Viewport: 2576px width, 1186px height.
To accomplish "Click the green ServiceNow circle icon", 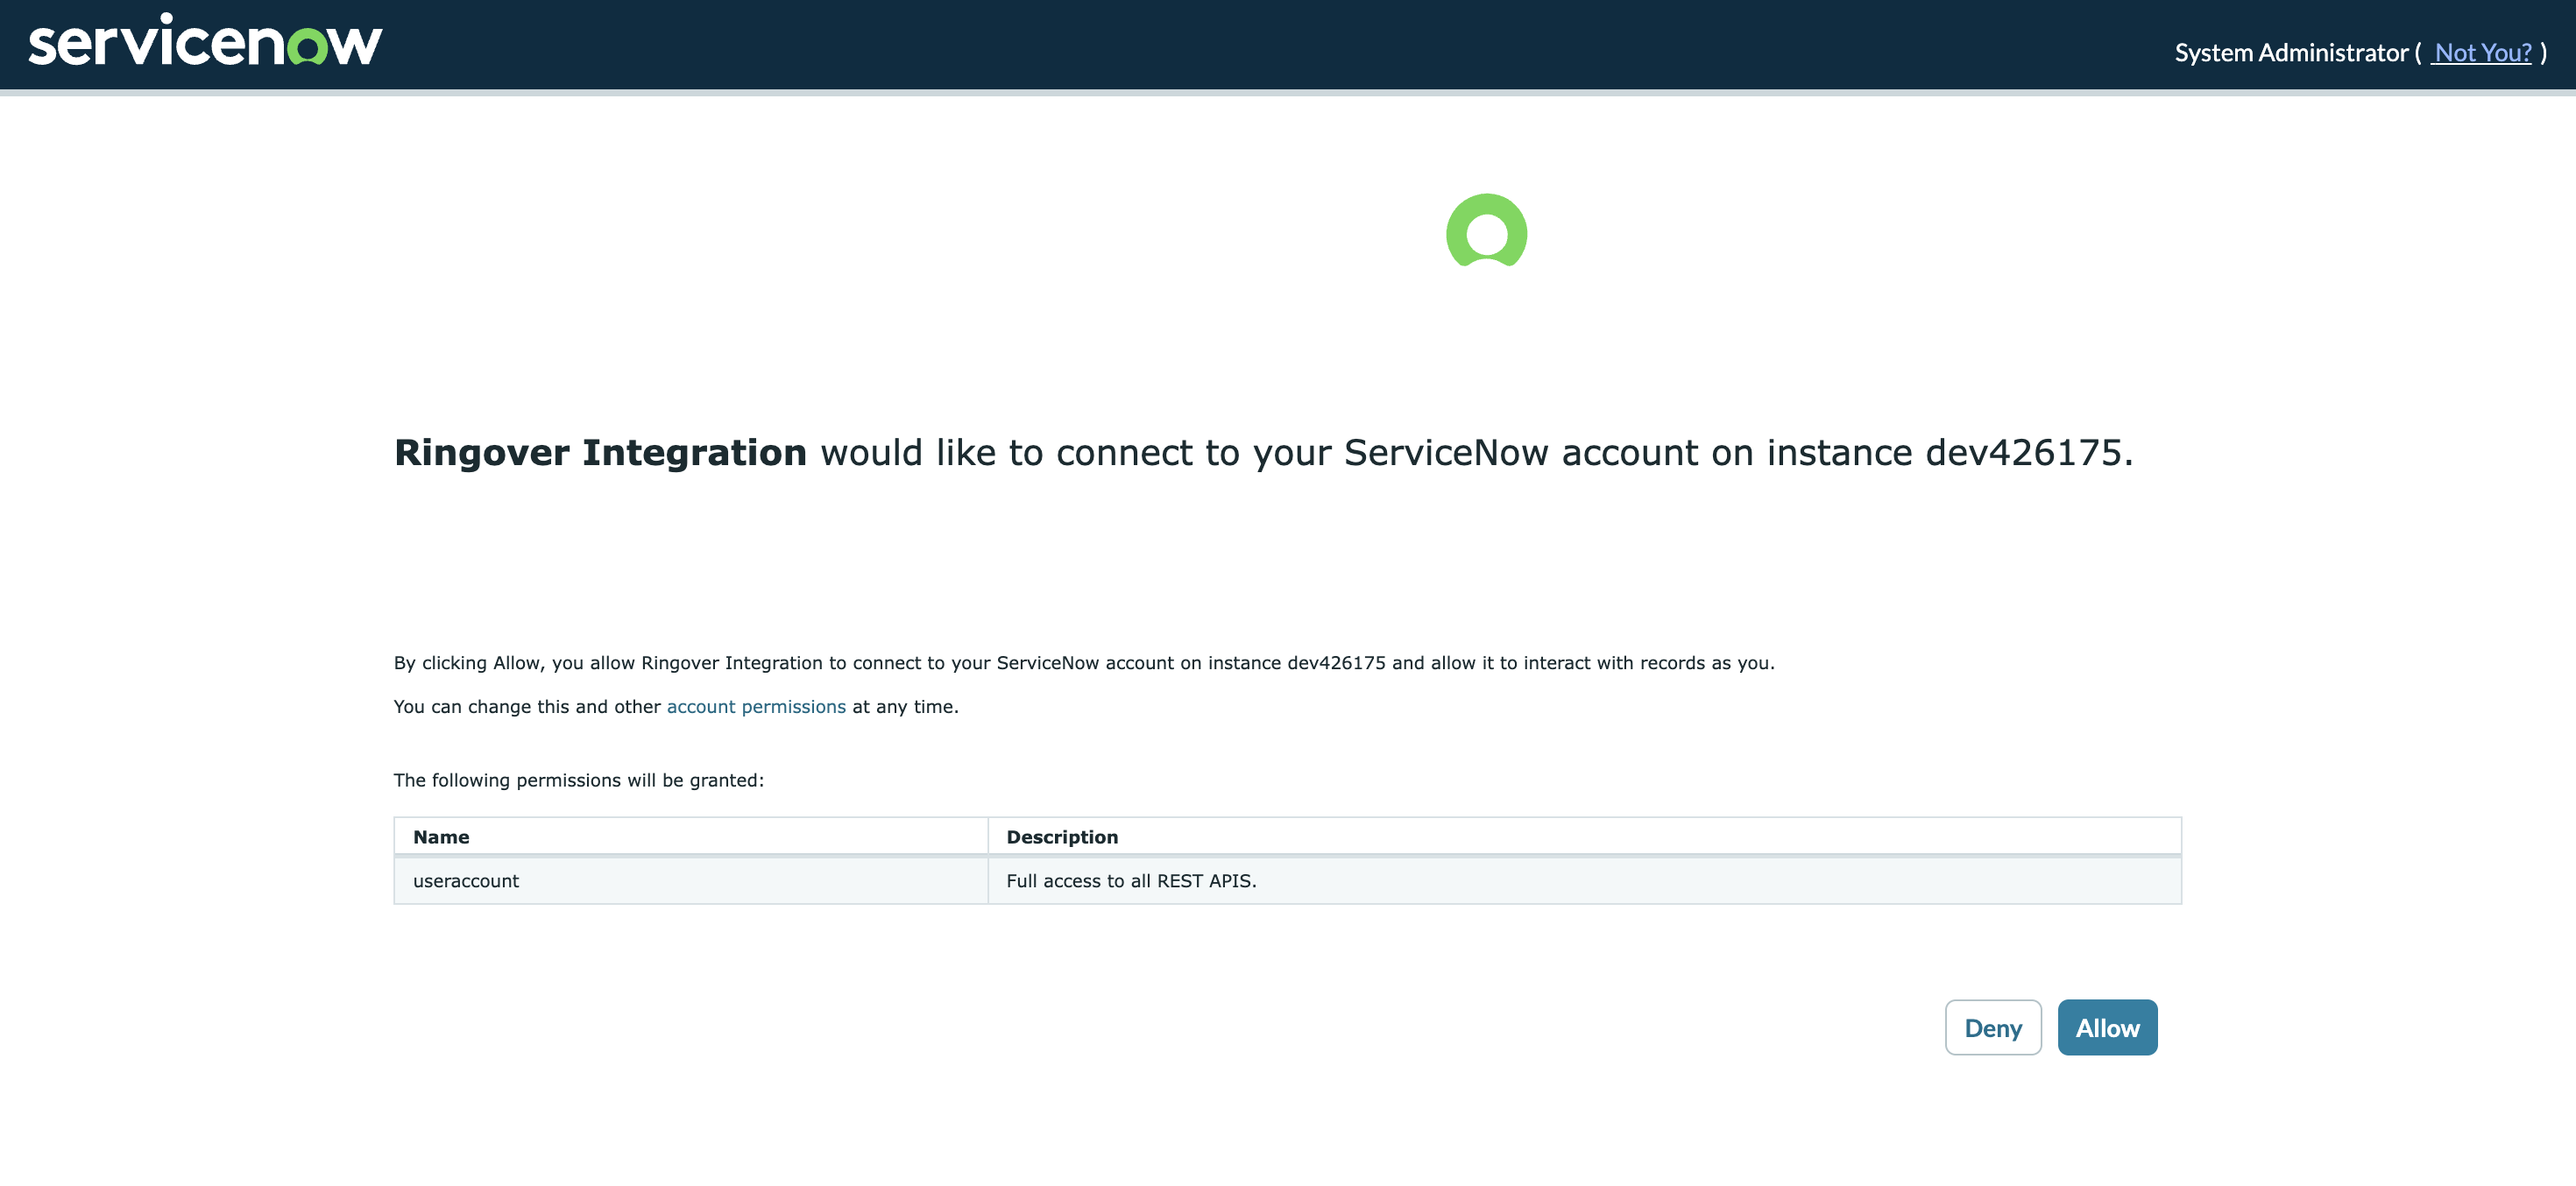I will click(1486, 231).
